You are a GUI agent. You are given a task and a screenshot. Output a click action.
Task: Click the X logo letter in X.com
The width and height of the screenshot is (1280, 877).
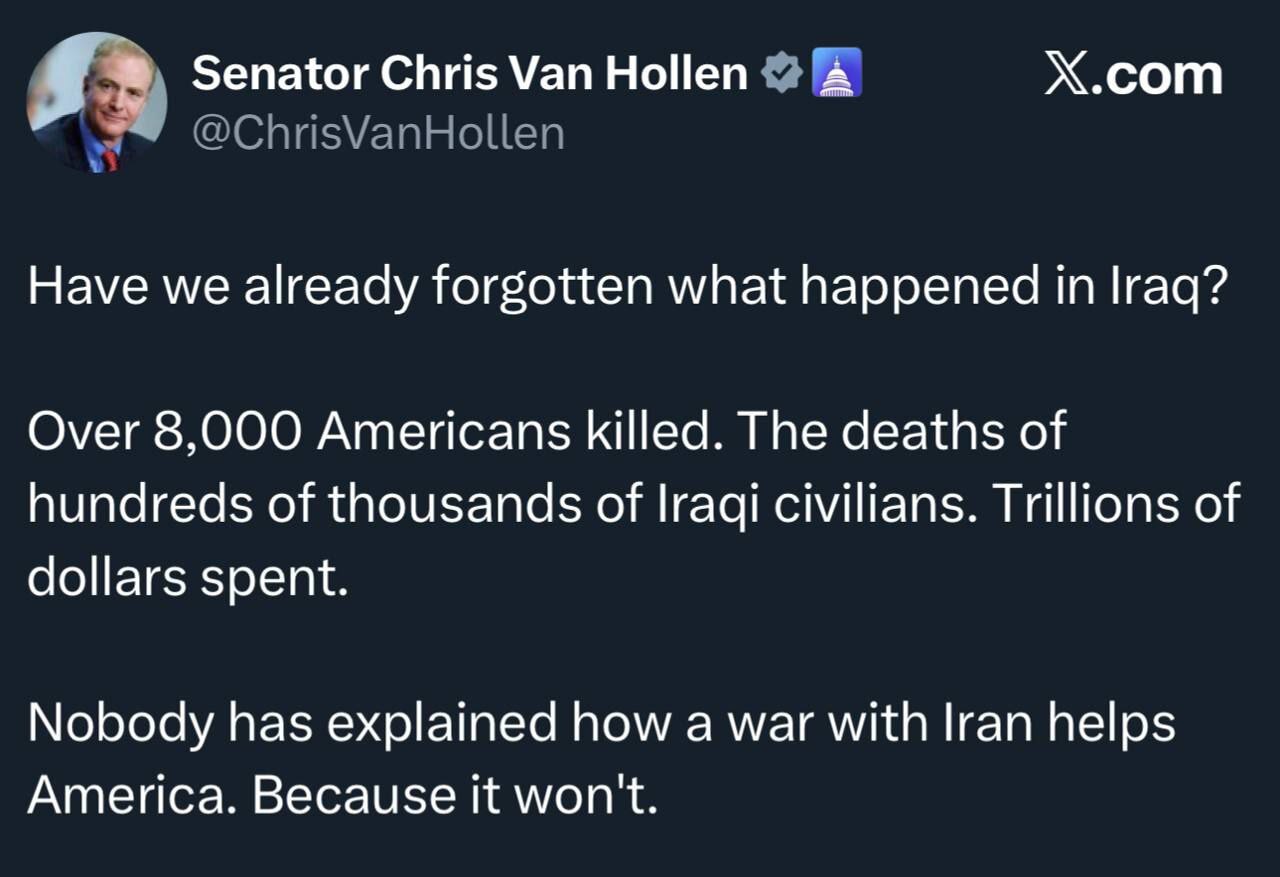[x=1066, y=76]
